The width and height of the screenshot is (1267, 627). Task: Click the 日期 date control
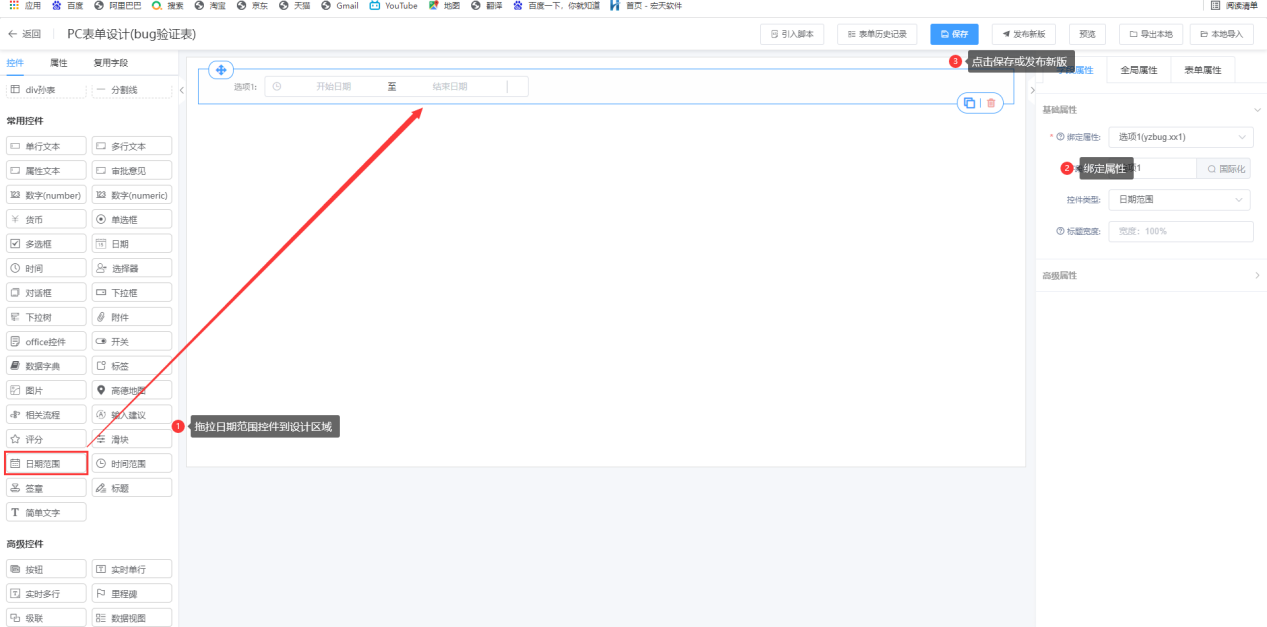click(x=132, y=244)
